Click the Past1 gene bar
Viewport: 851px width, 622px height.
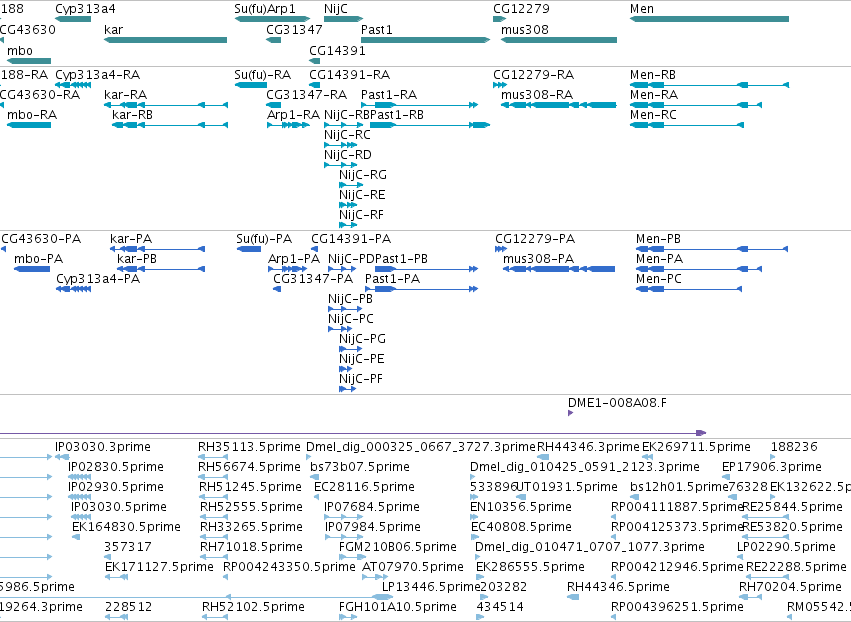tap(426, 40)
